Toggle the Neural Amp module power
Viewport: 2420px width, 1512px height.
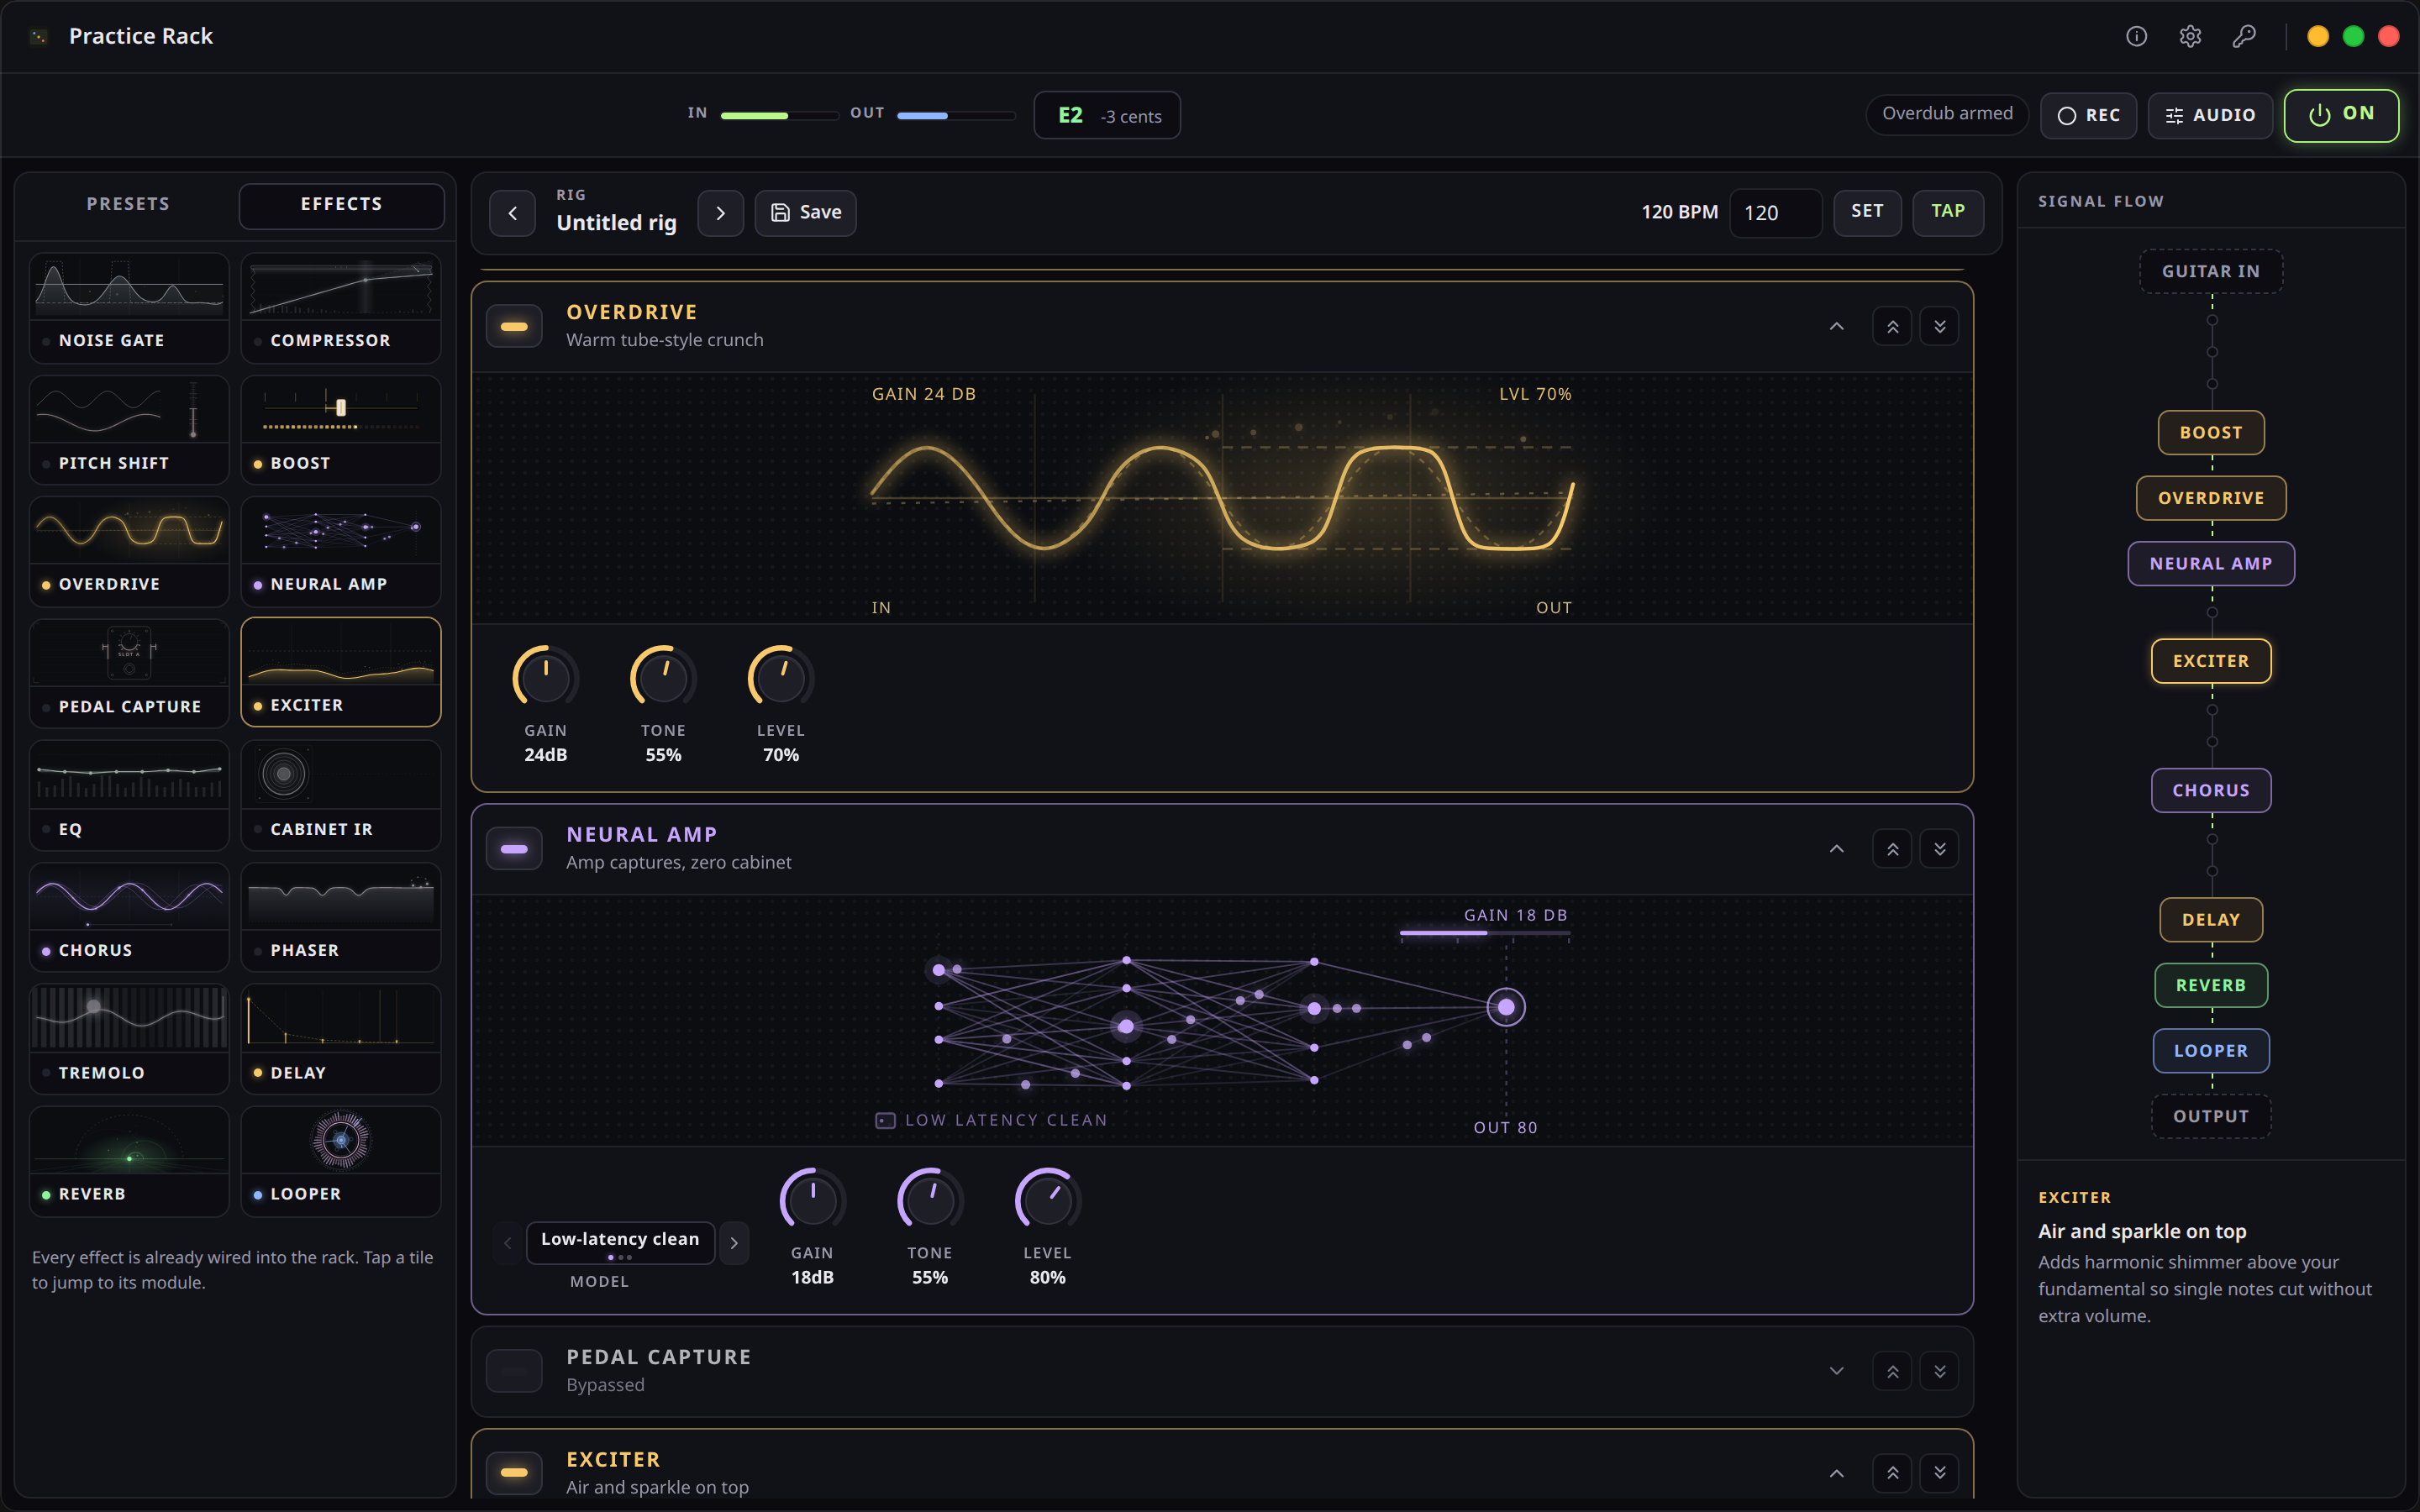[514, 849]
